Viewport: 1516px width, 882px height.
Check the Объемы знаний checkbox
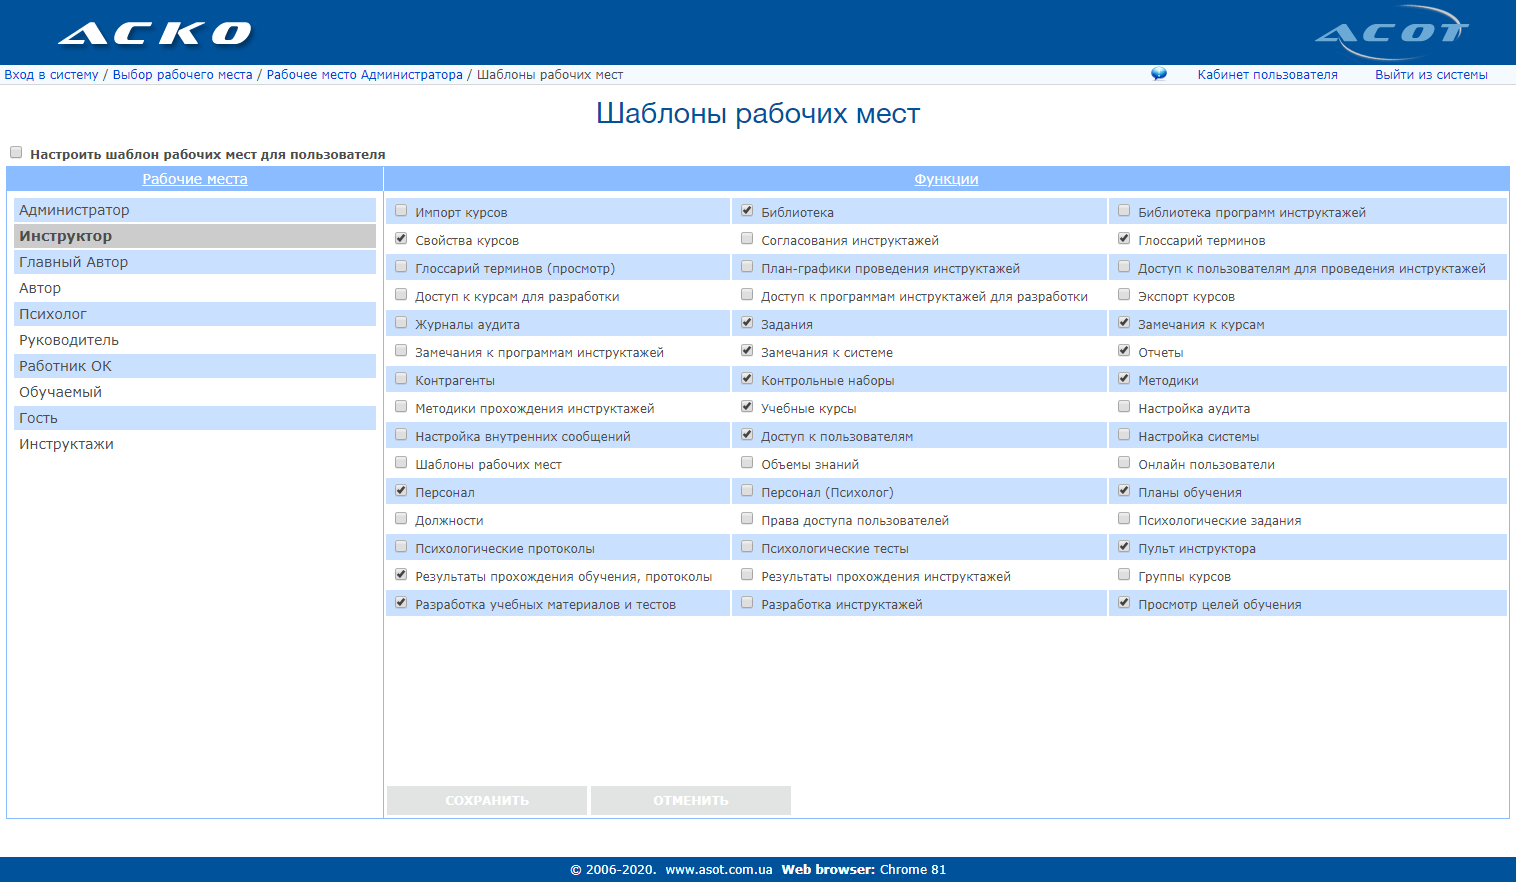pos(747,463)
